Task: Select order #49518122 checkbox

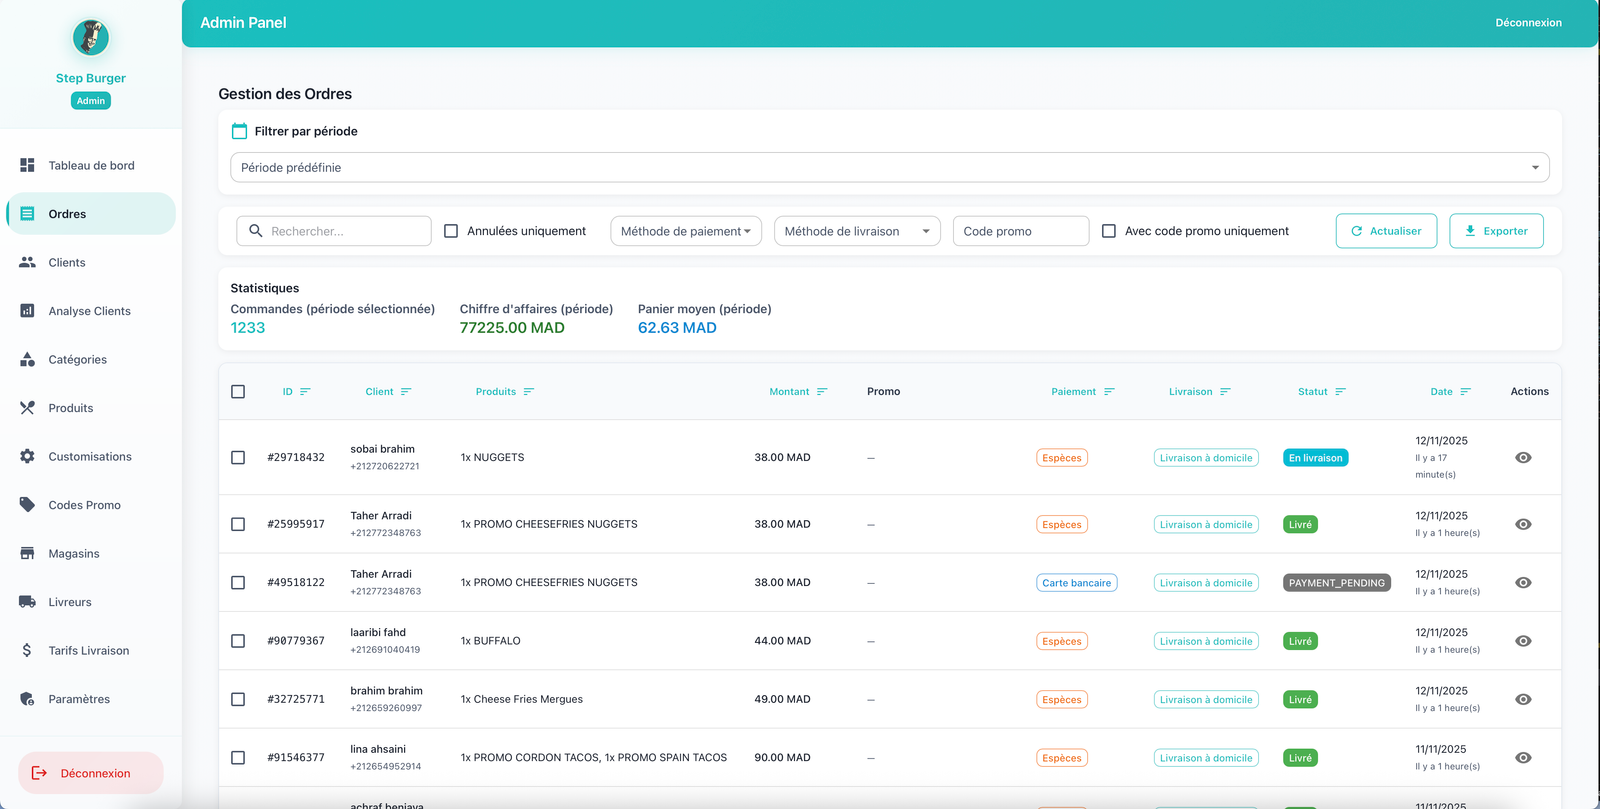Action: click(238, 583)
